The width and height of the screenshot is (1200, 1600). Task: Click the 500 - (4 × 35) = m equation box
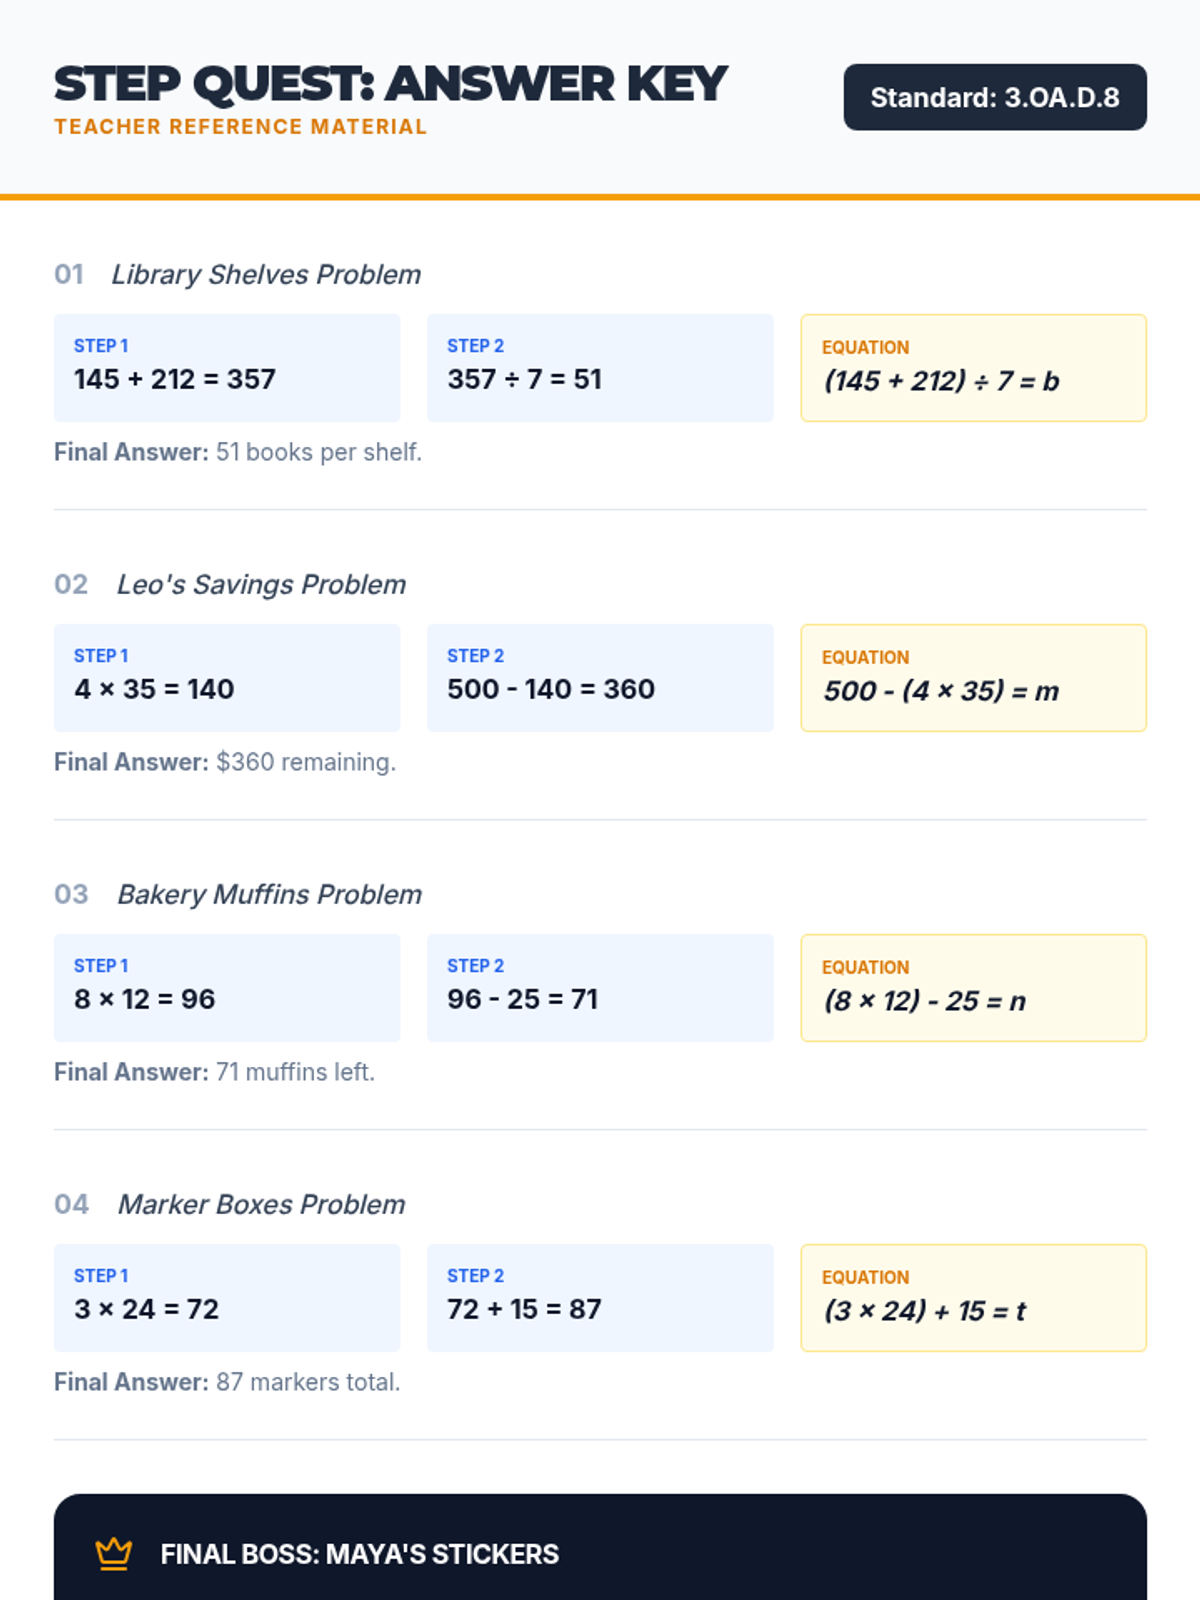(973, 678)
